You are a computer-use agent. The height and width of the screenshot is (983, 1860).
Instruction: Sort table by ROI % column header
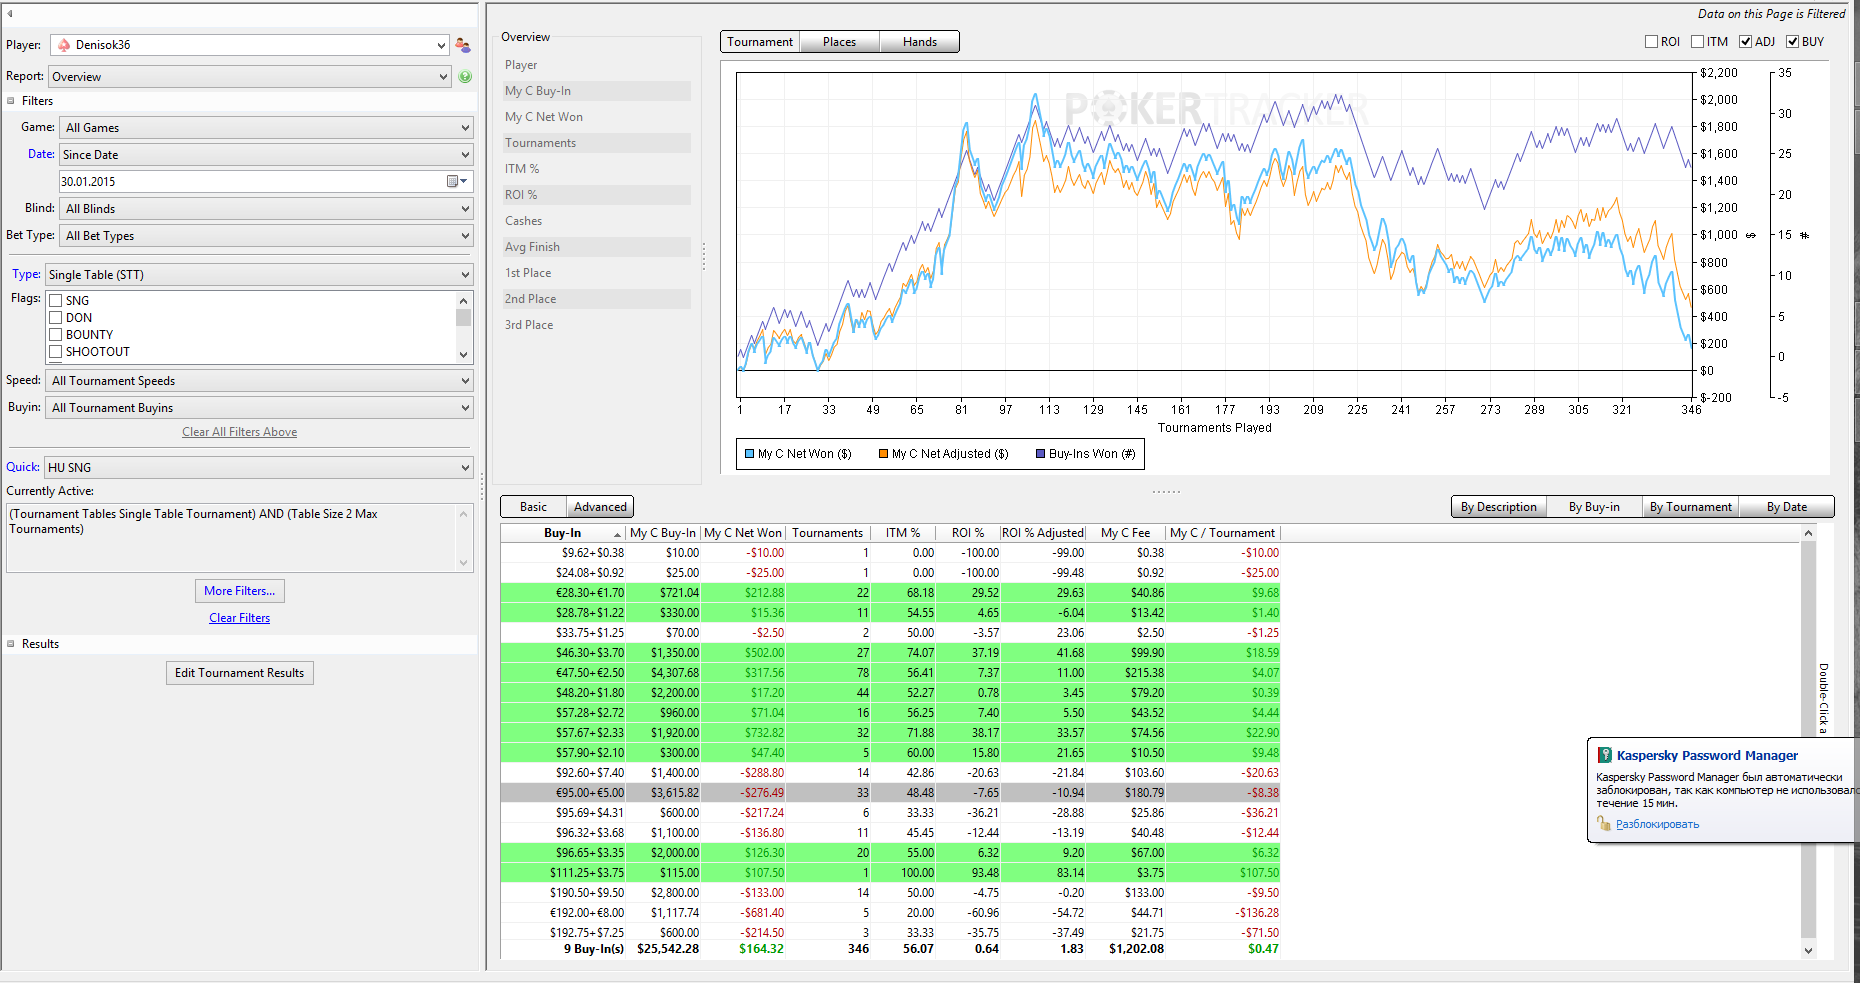click(968, 533)
